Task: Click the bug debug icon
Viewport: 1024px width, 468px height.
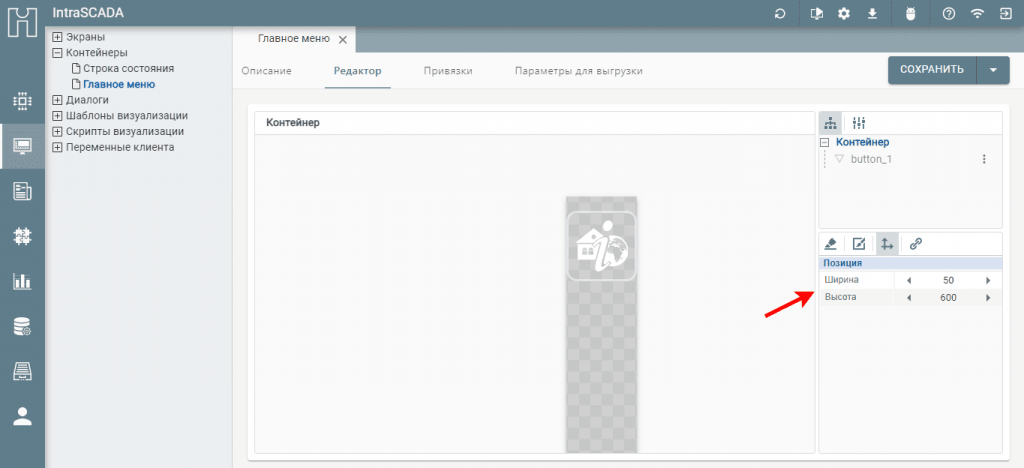Action: point(910,14)
